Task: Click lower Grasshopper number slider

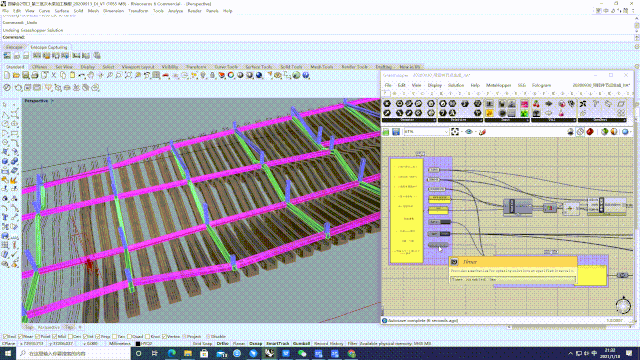Action: point(439,234)
